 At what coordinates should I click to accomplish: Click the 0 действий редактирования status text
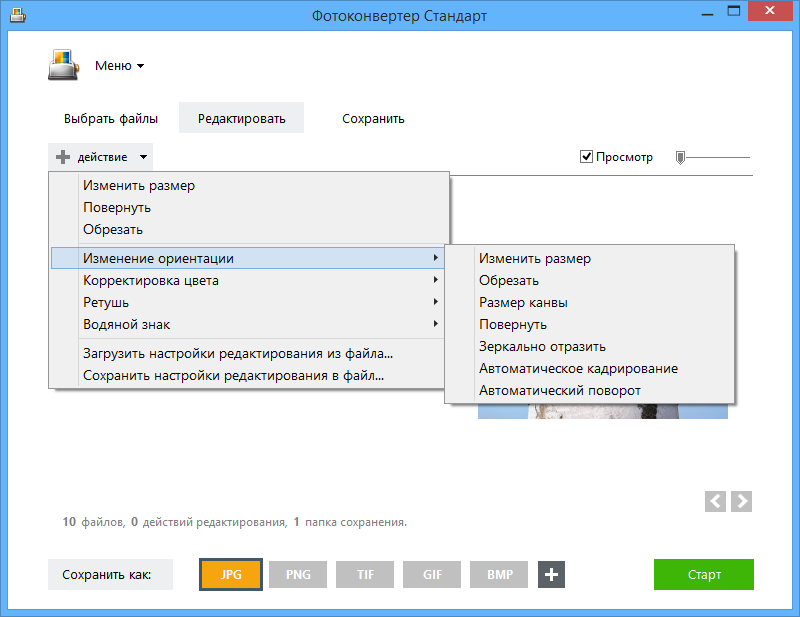point(209,522)
